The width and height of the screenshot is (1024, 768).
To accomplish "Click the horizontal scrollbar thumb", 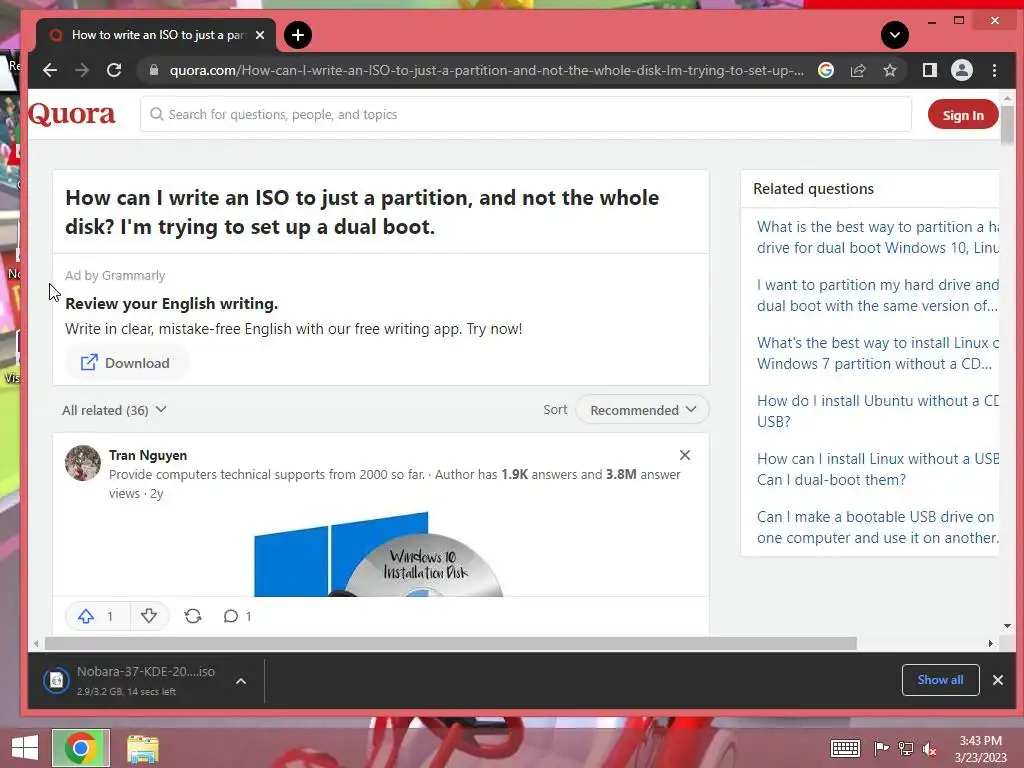I will (451, 644).
